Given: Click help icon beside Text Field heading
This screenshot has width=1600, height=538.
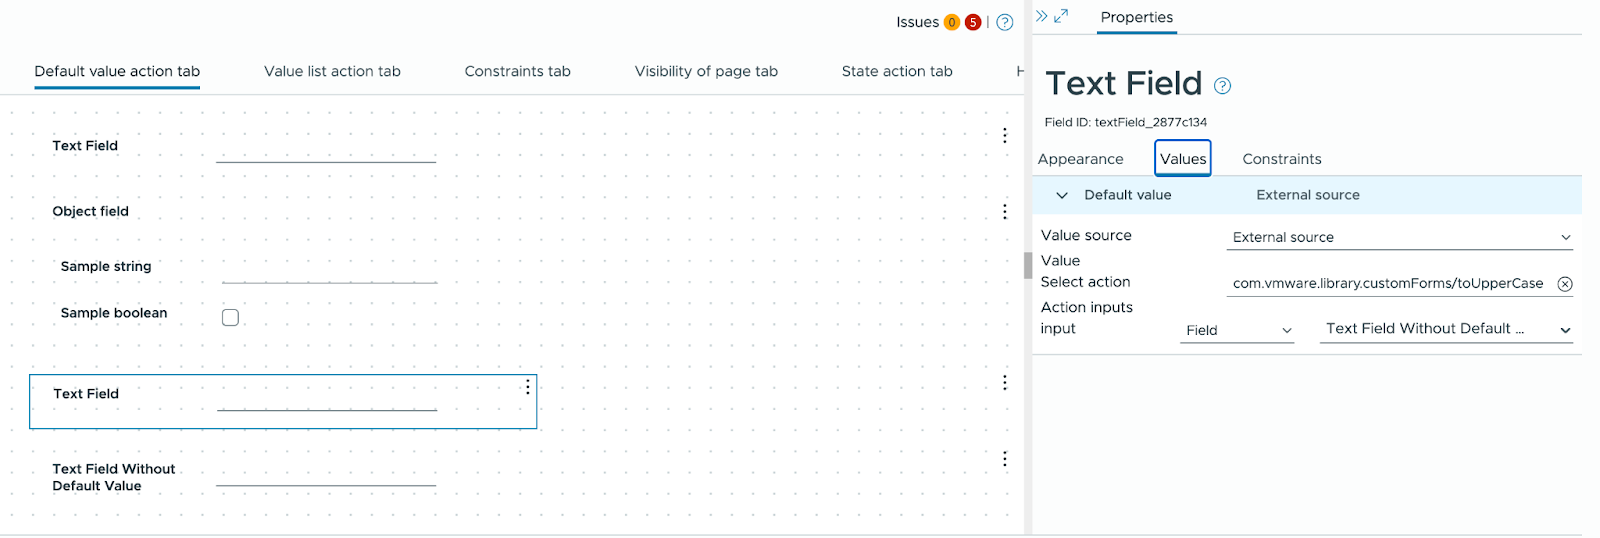Looking at the screenshot, I should [x=1222, y=86].
